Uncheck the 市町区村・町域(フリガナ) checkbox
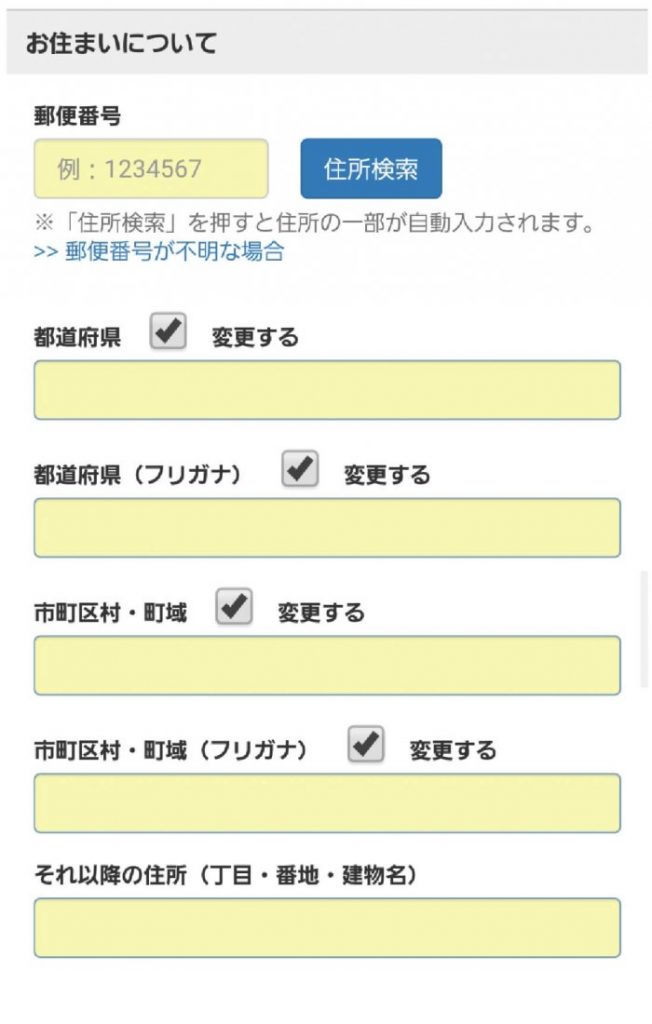The height and width of the screenshot is (1024, 652). coord(366,745)
